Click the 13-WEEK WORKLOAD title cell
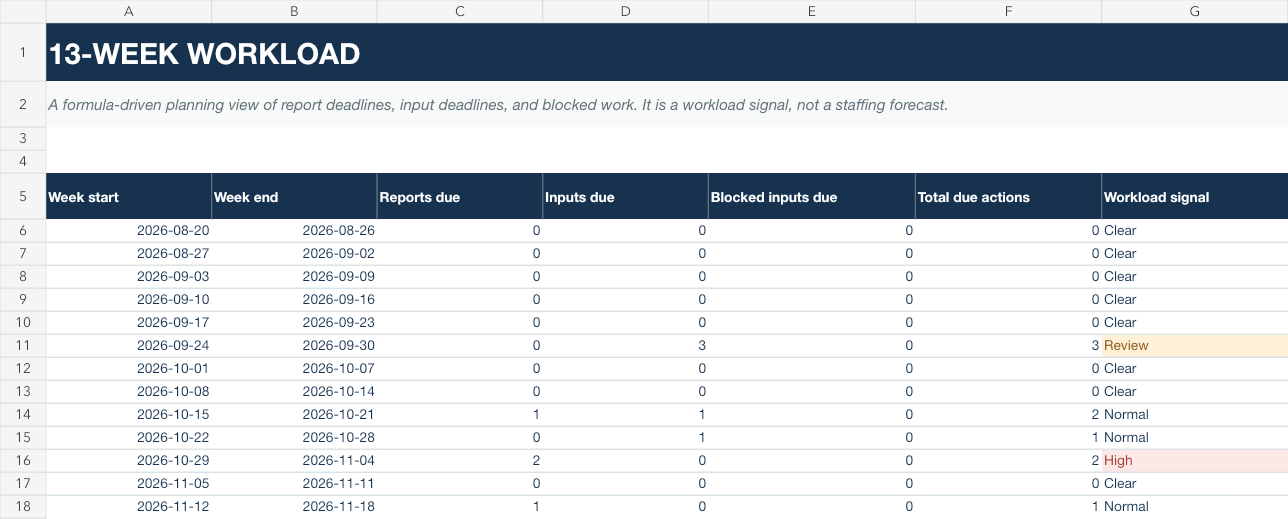Screen dimensions: 1288x519 pos(667,53)
